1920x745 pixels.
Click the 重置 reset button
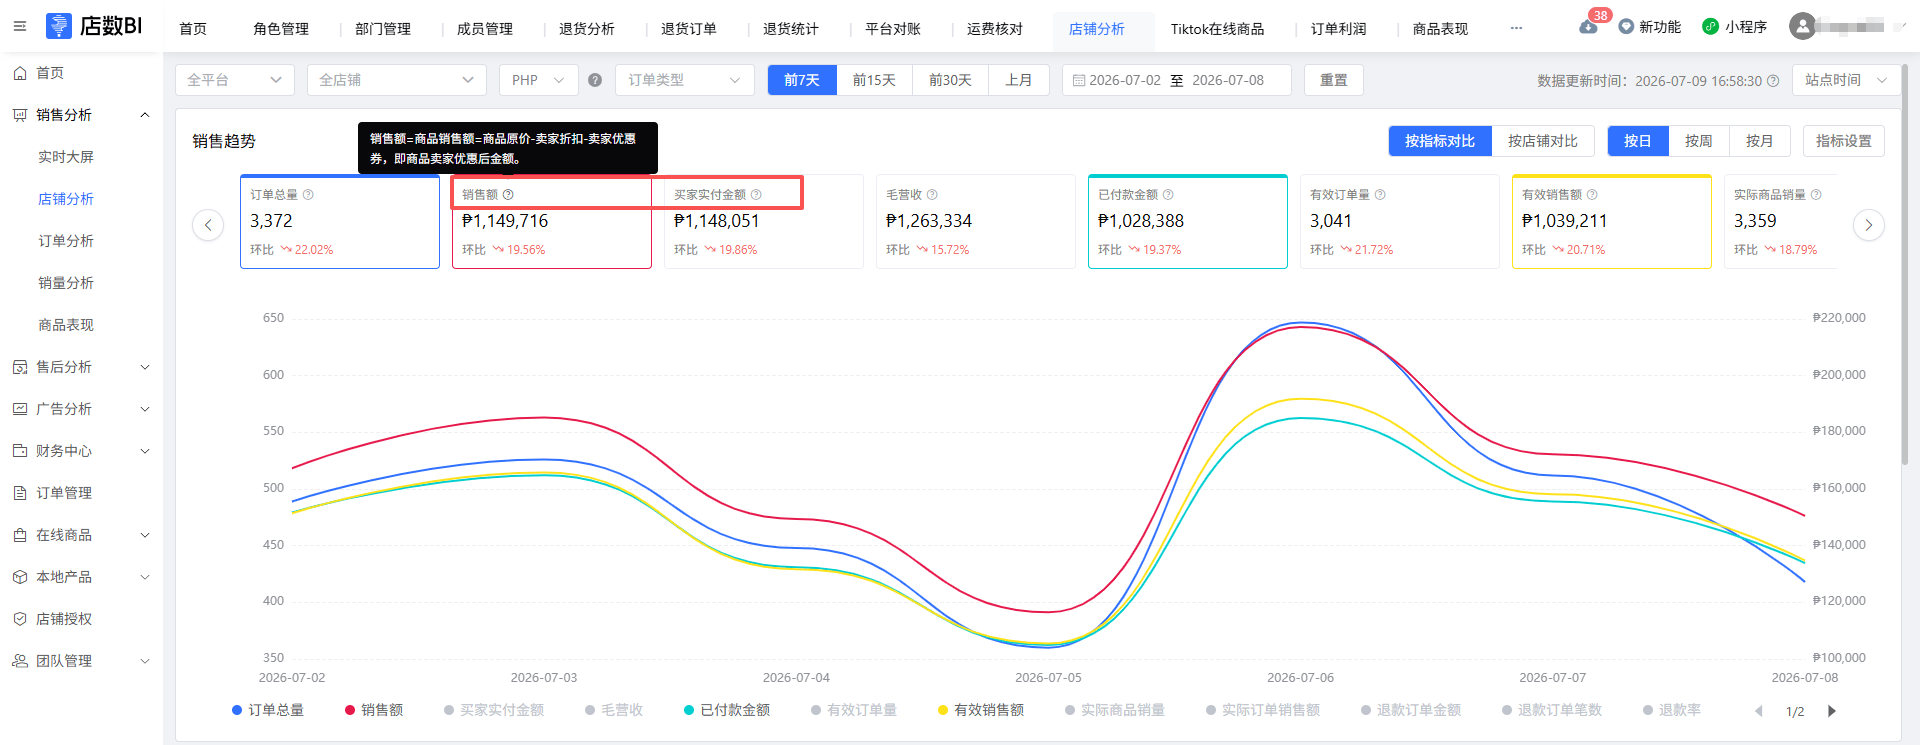tap(1334, 80)
